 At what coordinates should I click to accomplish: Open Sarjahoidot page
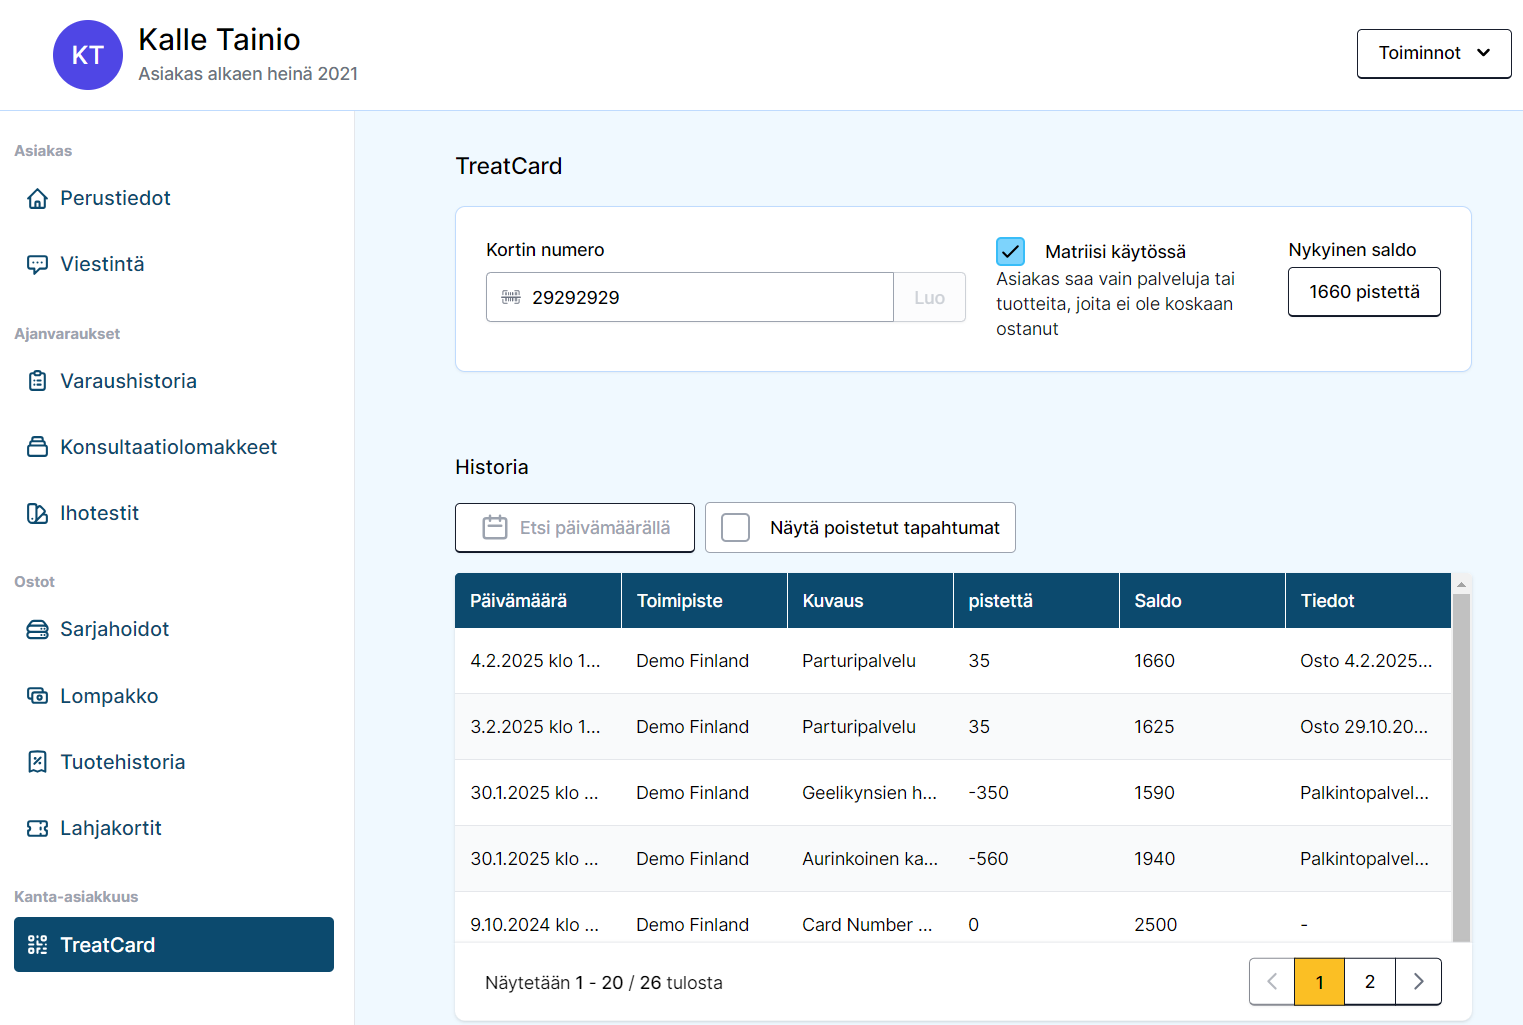point(174,629)
